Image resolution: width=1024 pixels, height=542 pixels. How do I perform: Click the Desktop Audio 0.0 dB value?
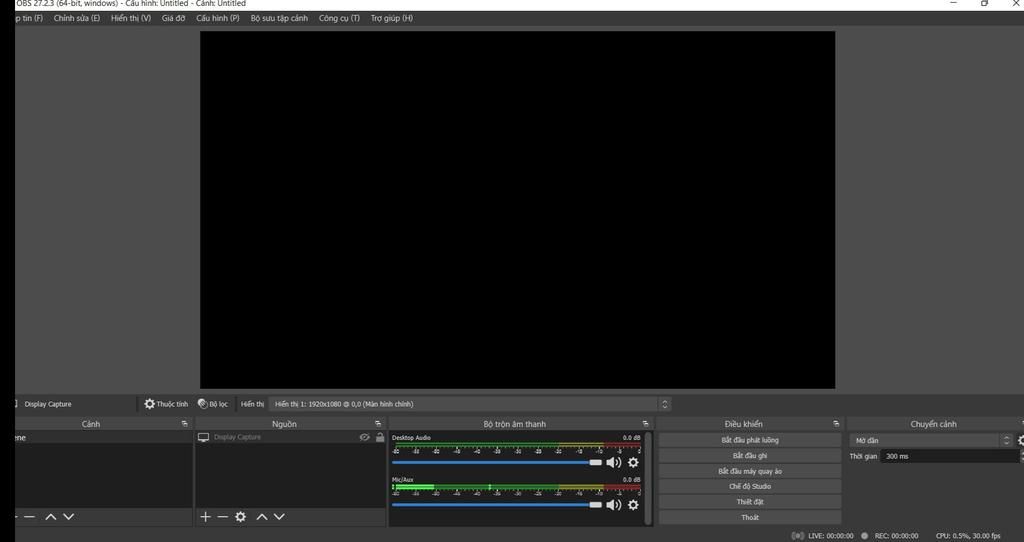(631, 438)
